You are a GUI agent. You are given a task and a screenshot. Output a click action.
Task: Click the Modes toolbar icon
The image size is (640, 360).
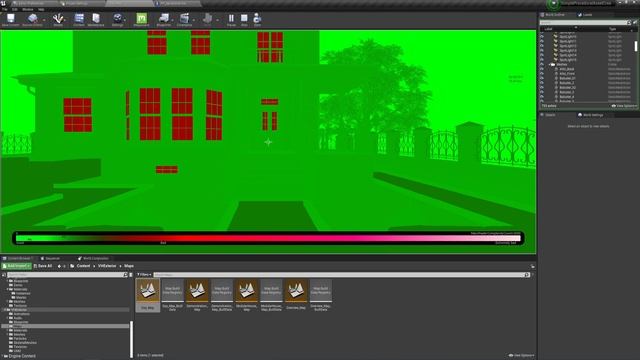pos(58,18)
